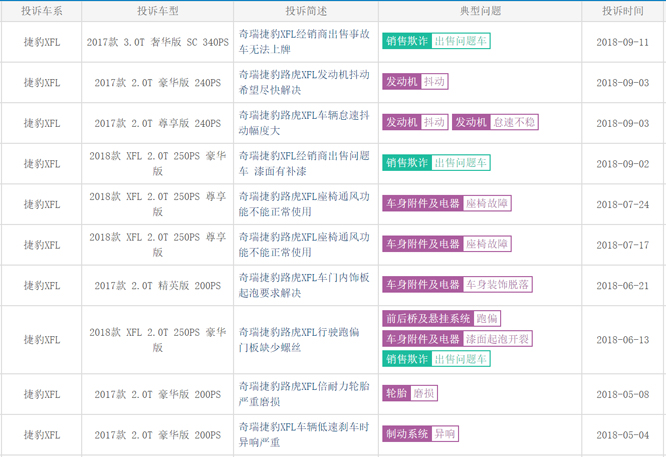
Task: Select car model 2017款 3.0T 奢华版 SC 340PS
Action: pos(158,42)
